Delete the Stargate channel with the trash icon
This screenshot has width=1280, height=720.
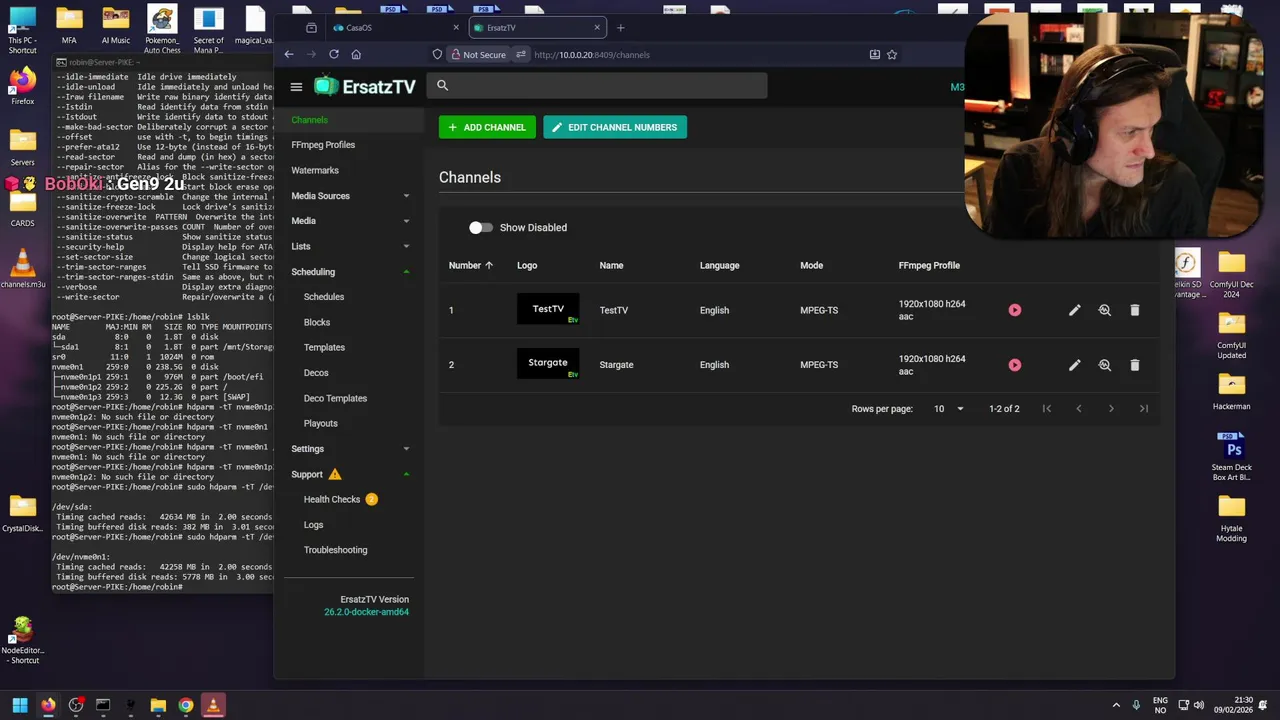[1135, 365]
